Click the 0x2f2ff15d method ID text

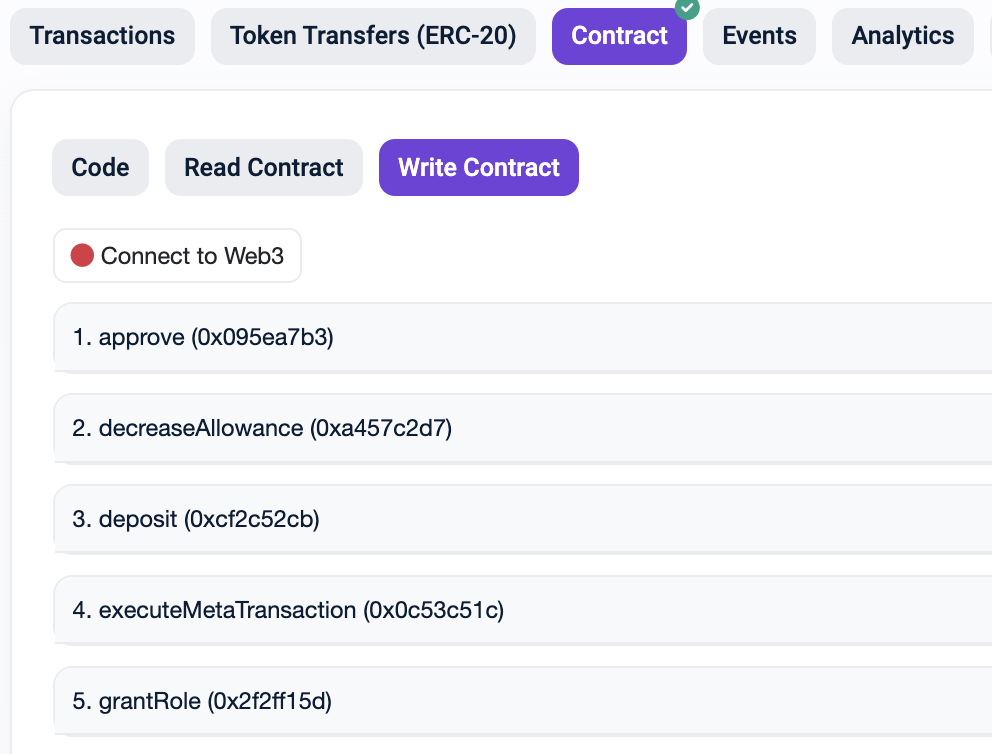(x=269, y=701)
